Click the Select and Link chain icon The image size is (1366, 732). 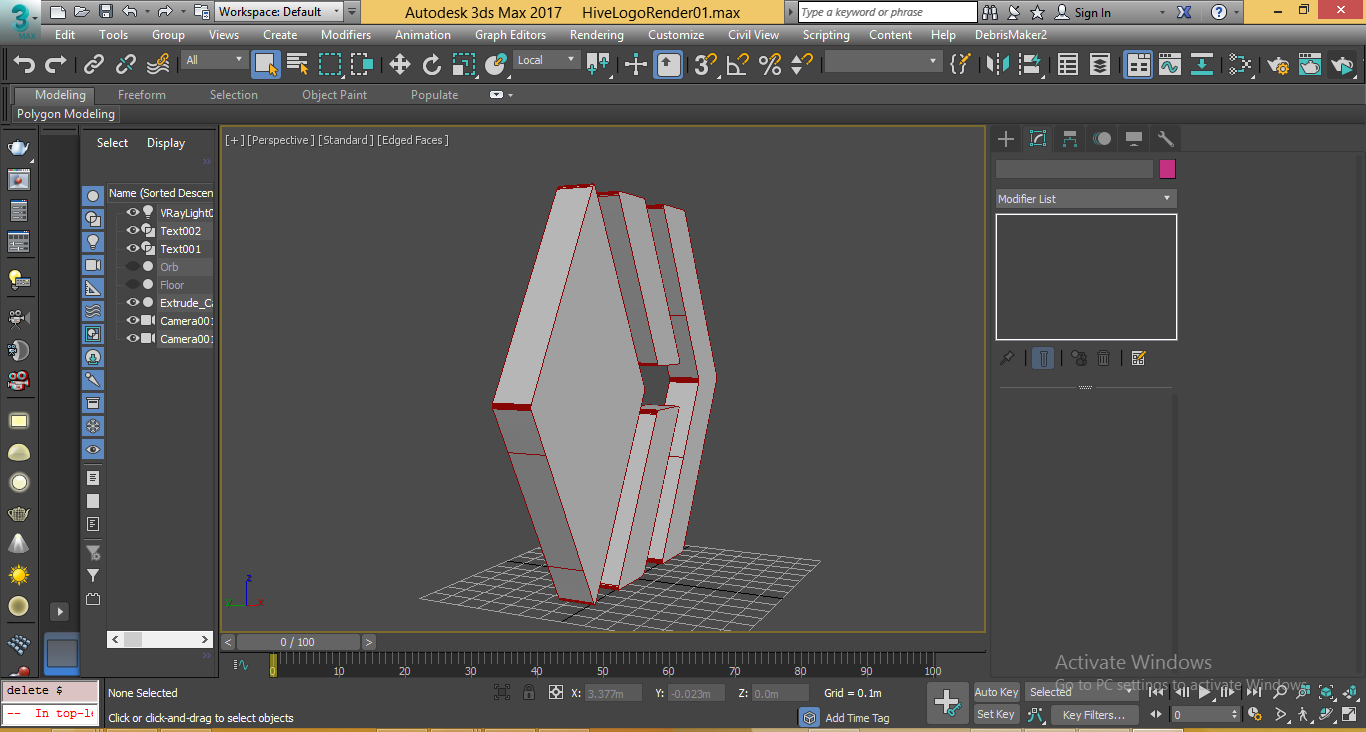pos(94,65)
